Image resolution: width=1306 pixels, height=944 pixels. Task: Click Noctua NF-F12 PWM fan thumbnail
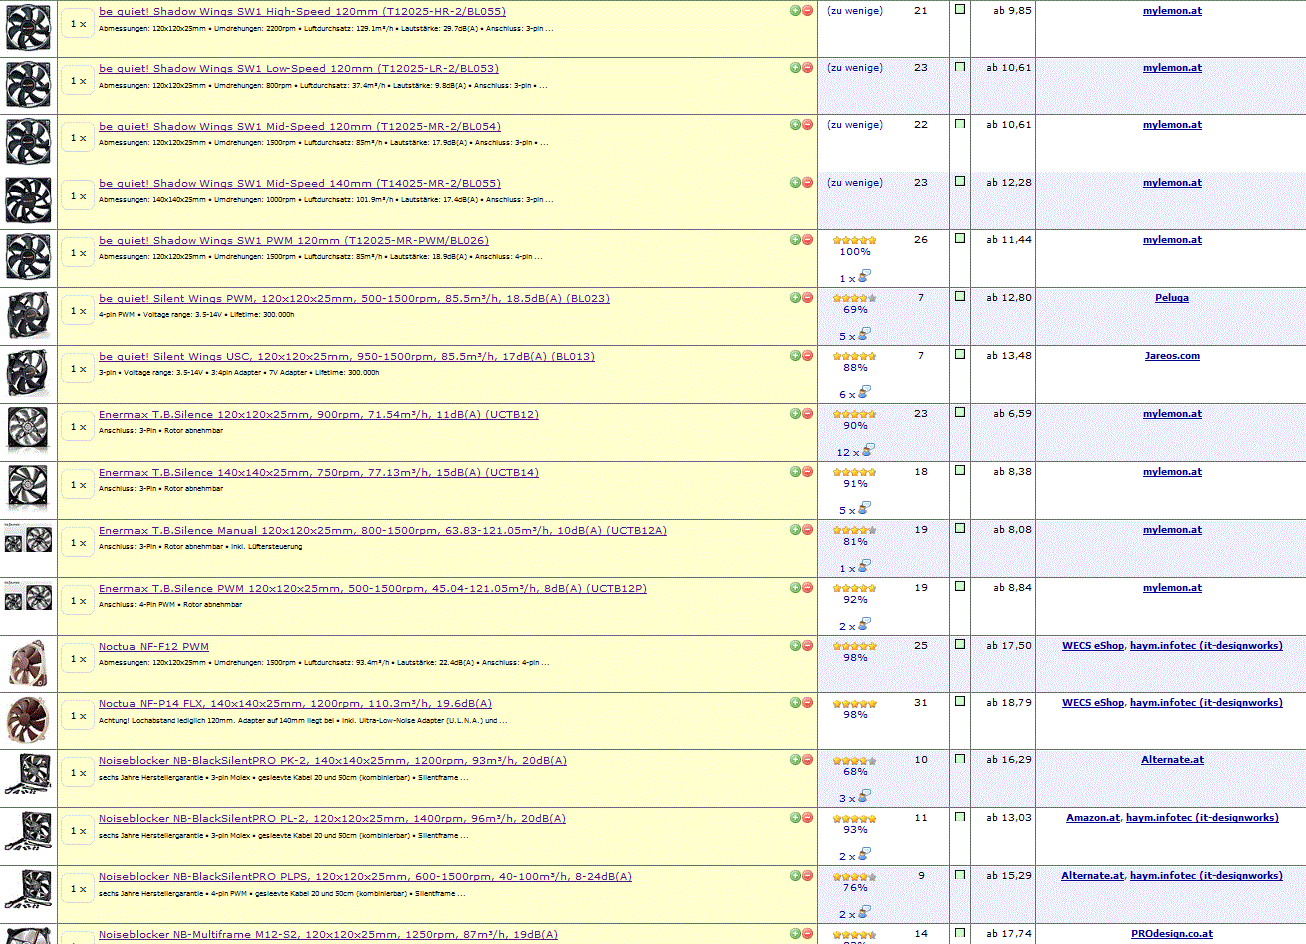pyautogui.click(x=28, y=661)
